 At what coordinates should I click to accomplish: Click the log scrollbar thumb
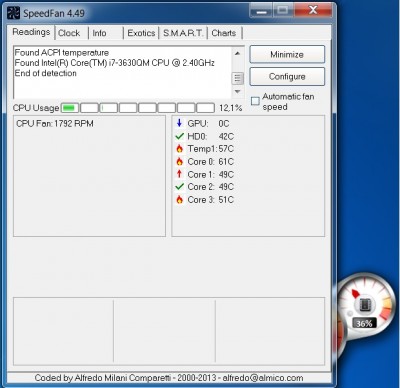237,78
